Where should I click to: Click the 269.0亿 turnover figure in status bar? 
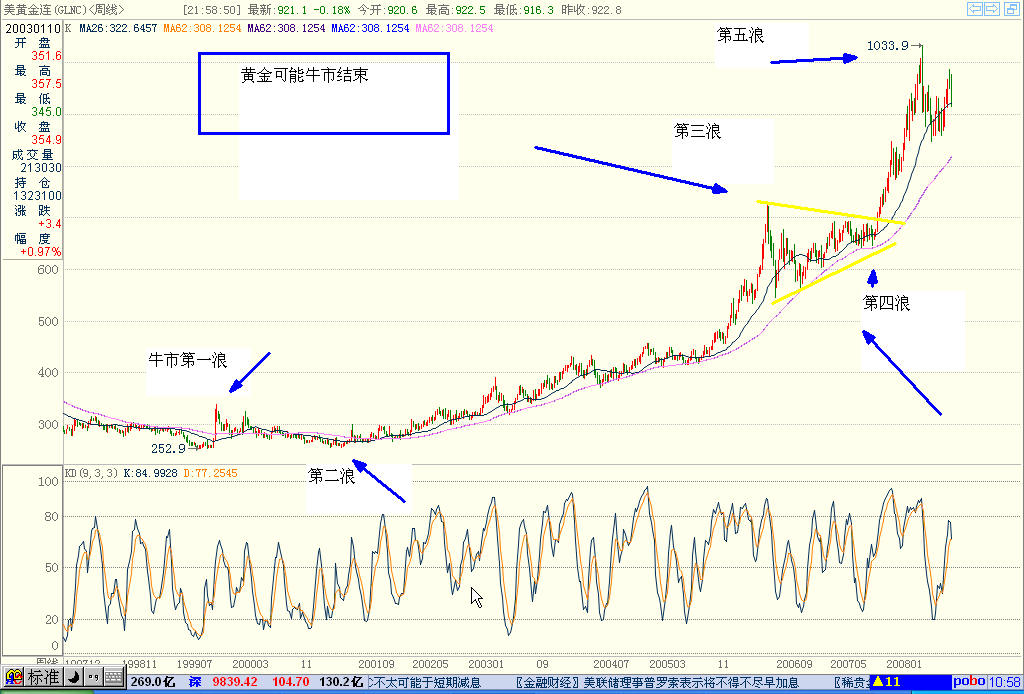[x=153, y=682]
